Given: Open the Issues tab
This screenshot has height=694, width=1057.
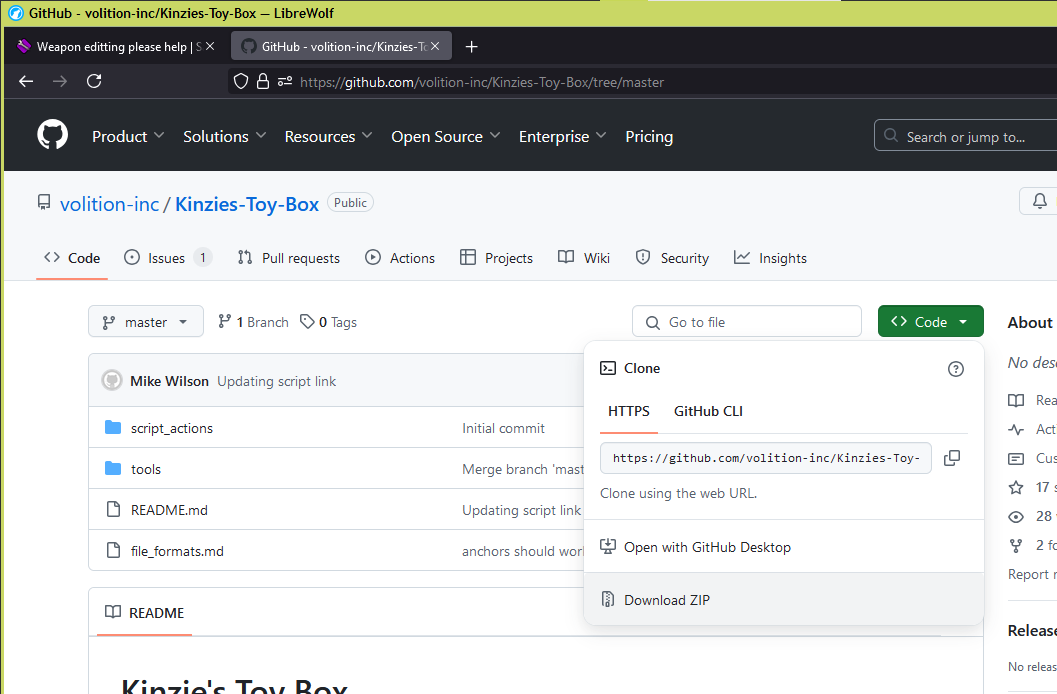Looking at the screenshot, I should click(x=167, y=258).
